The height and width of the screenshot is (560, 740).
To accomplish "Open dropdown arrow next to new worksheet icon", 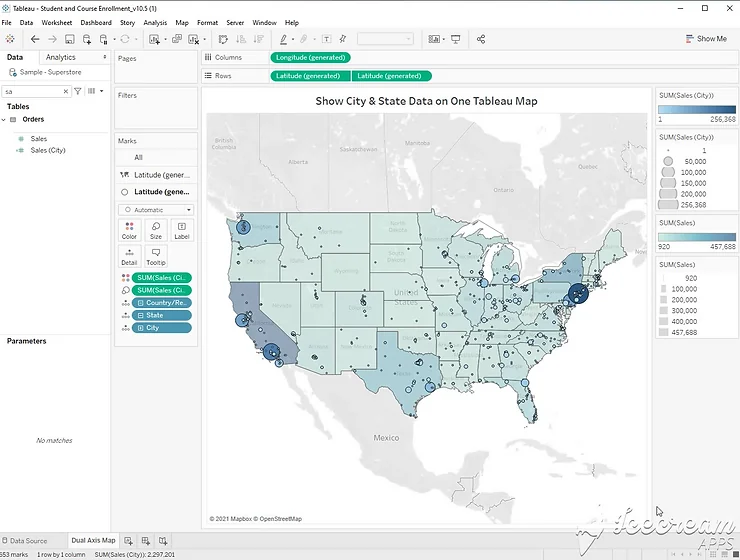I will click(x=165, y=40).
